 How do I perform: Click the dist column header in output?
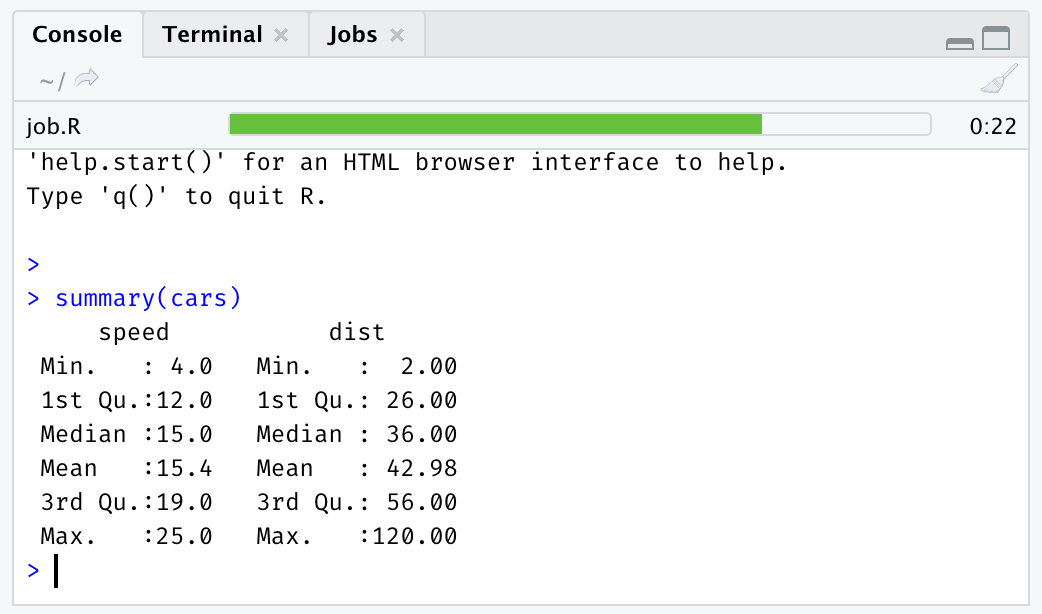(356, 332)
